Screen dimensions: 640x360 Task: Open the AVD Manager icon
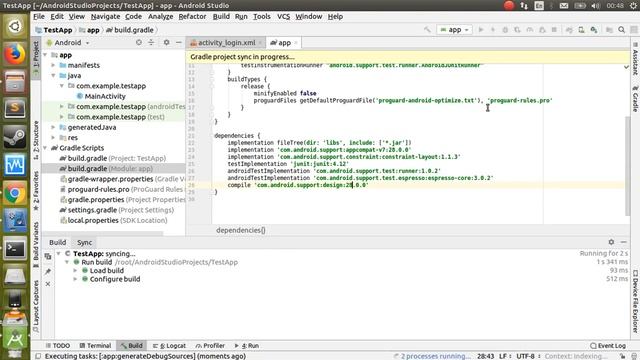pos(581,30)
